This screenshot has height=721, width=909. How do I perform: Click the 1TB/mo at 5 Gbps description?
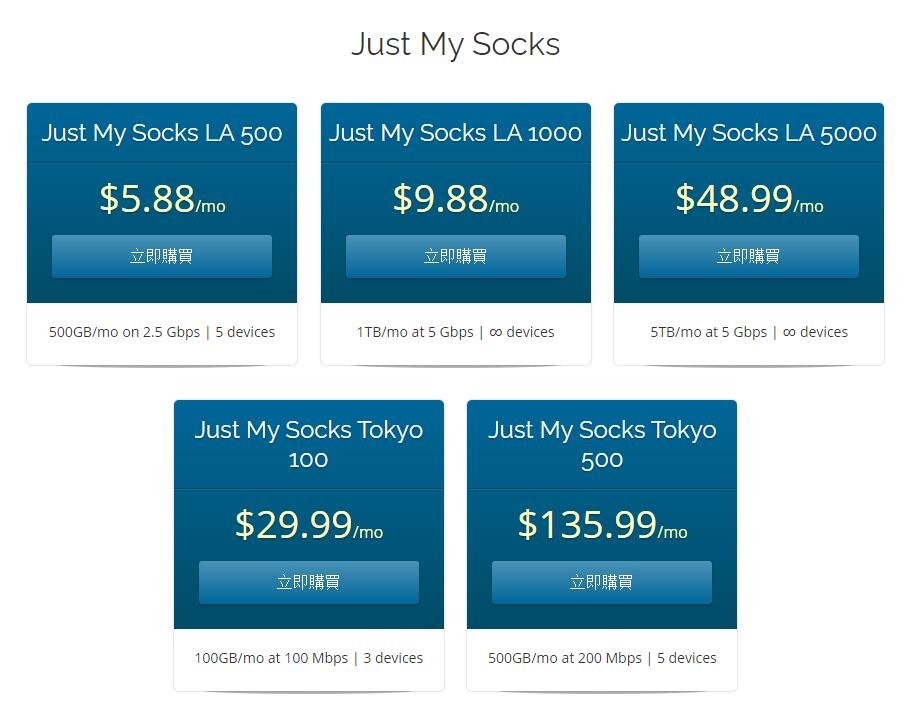(455, 332)
